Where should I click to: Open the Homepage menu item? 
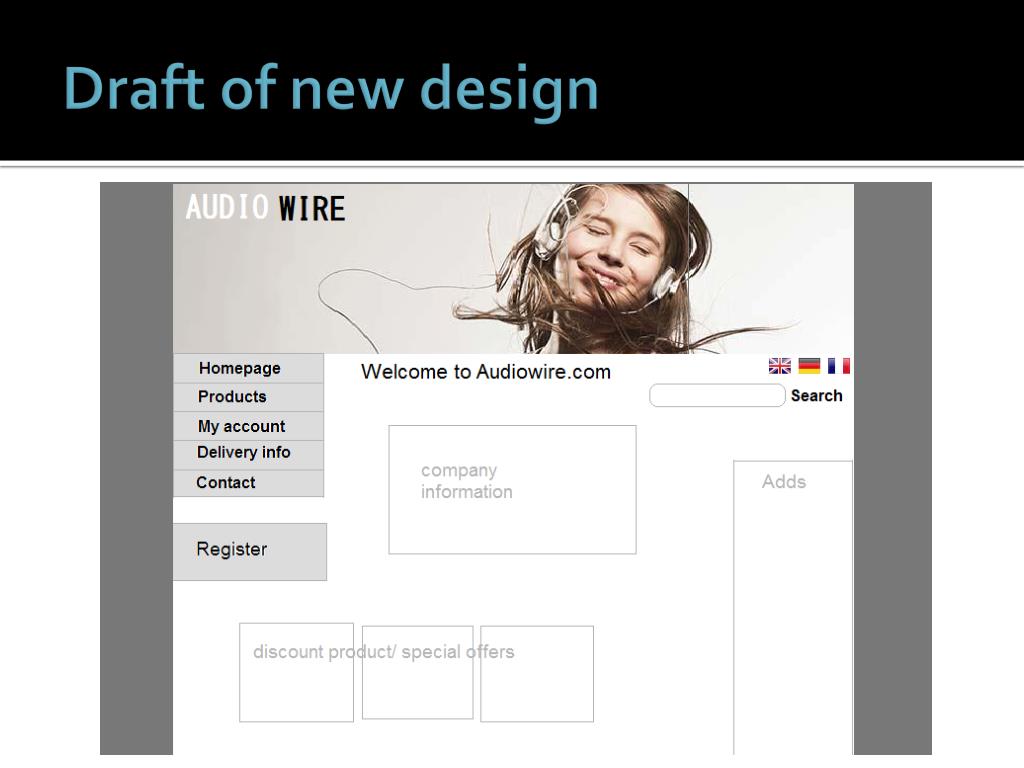pyautogui.click(x=248, y=368)
